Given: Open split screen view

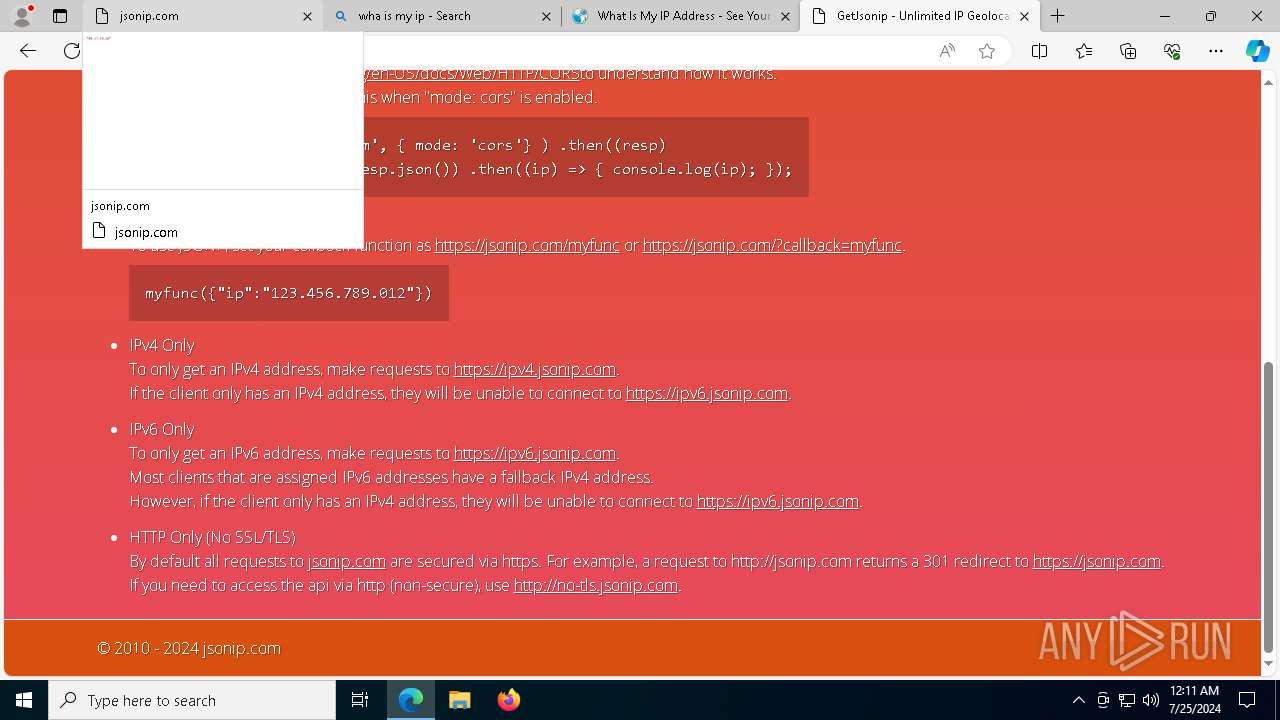Looking at the screenshot, I should (1039, 51).
